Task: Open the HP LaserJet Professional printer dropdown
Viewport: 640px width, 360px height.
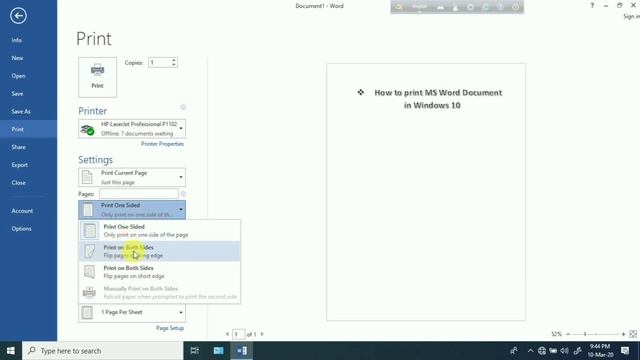Action: (132, 129)
